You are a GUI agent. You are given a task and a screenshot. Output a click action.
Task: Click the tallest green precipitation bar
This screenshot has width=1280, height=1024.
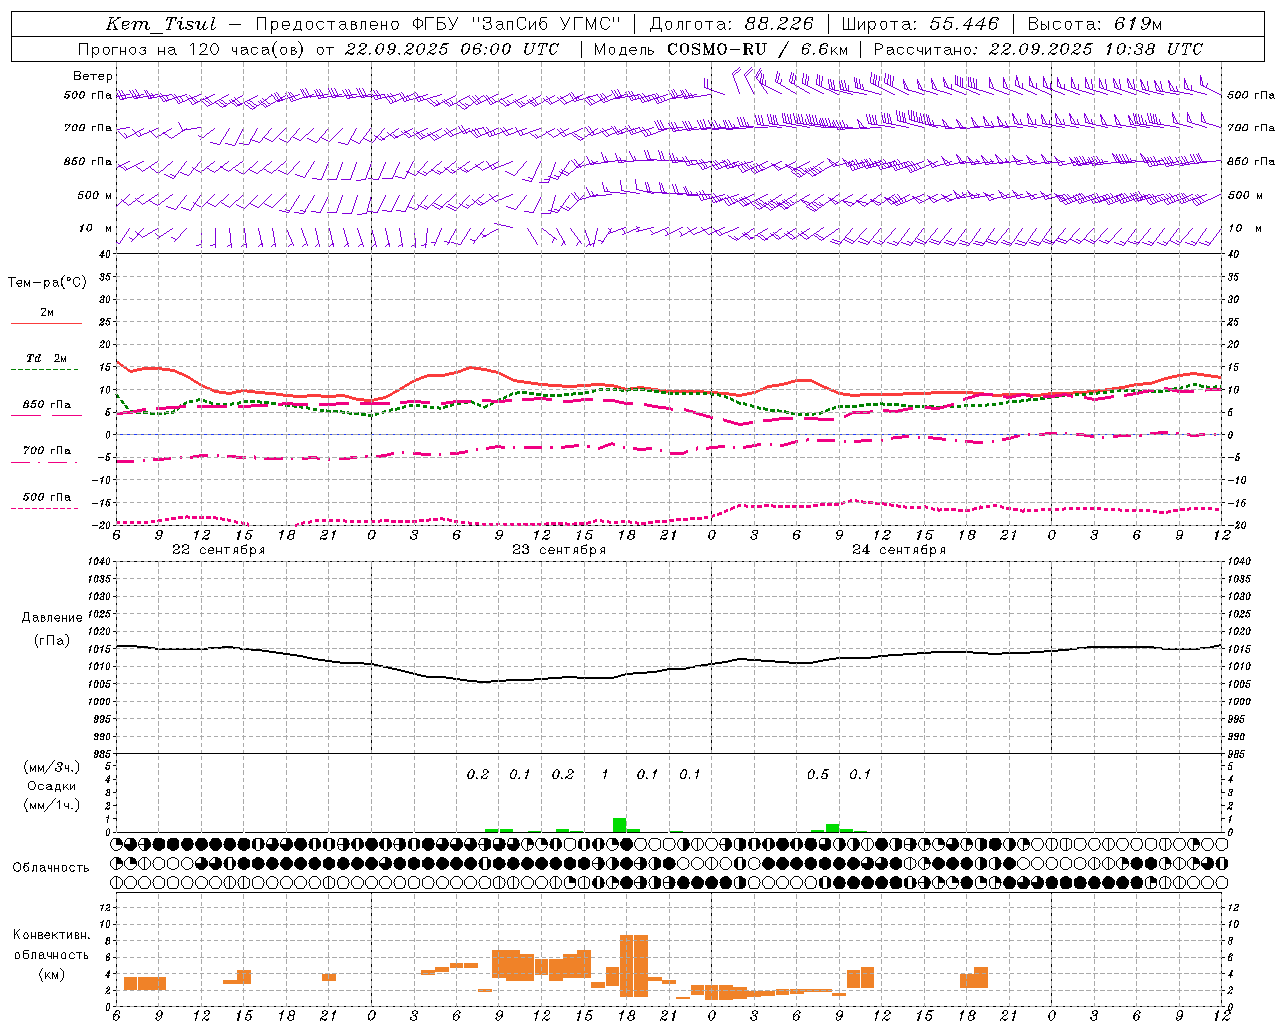[620, 825]
